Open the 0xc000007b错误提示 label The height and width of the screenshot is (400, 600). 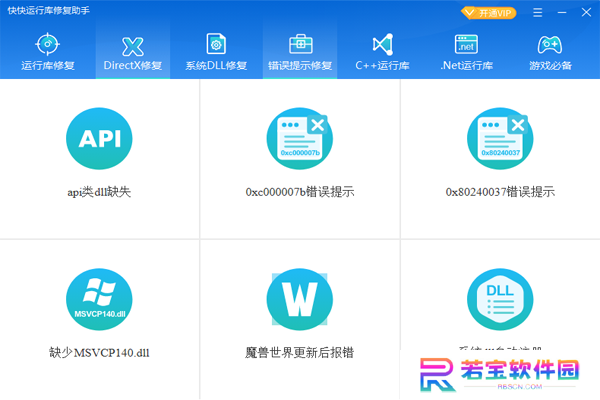click(300, 192)
